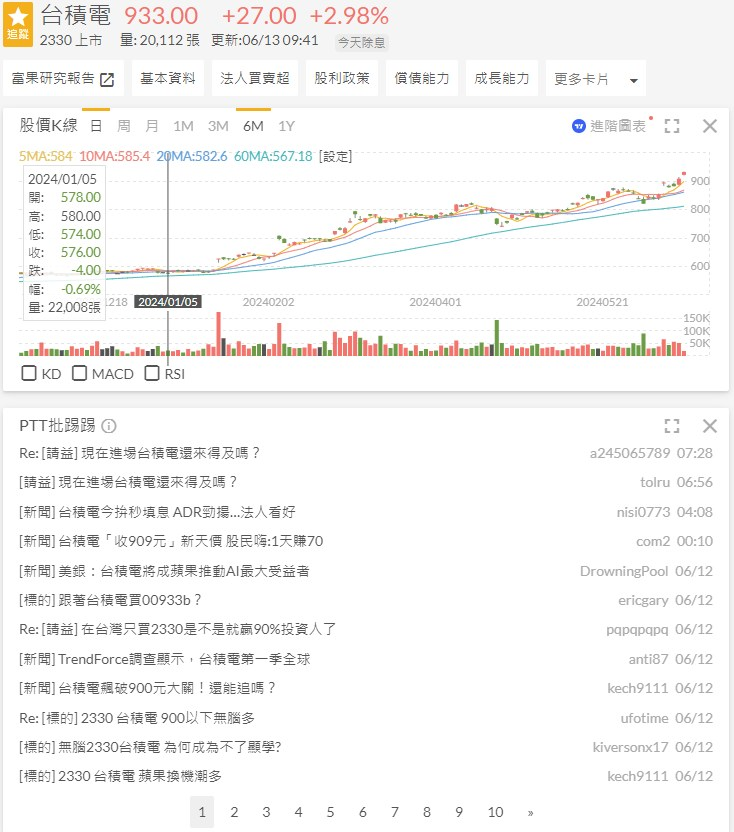
Task: Click the 933.00 stock price
Action: coord(161,15)
